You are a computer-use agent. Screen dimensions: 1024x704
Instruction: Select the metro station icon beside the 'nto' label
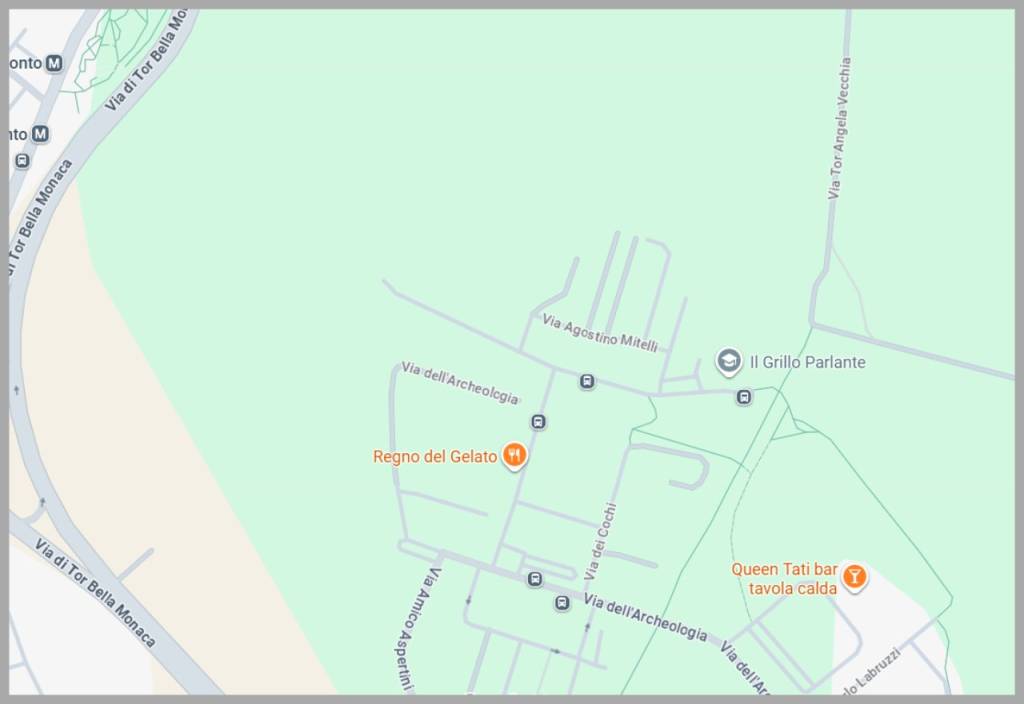pos(40,134)
